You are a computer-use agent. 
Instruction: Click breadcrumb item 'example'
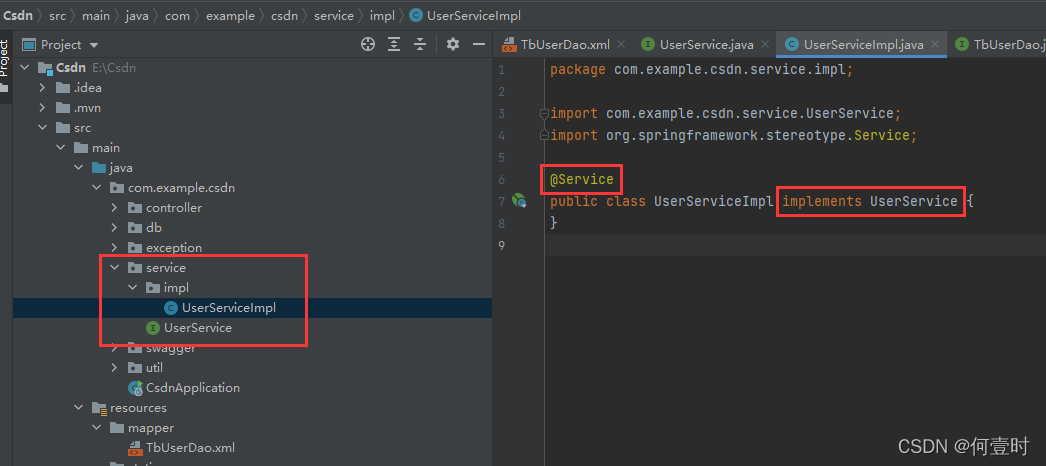[x=230, y=15]
